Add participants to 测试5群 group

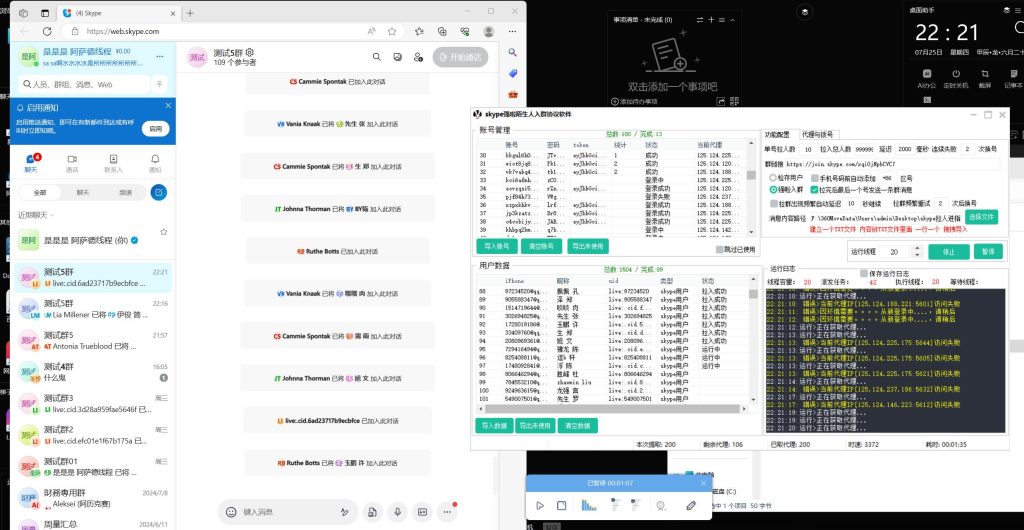pyautogui.click(x=419, y=57)
